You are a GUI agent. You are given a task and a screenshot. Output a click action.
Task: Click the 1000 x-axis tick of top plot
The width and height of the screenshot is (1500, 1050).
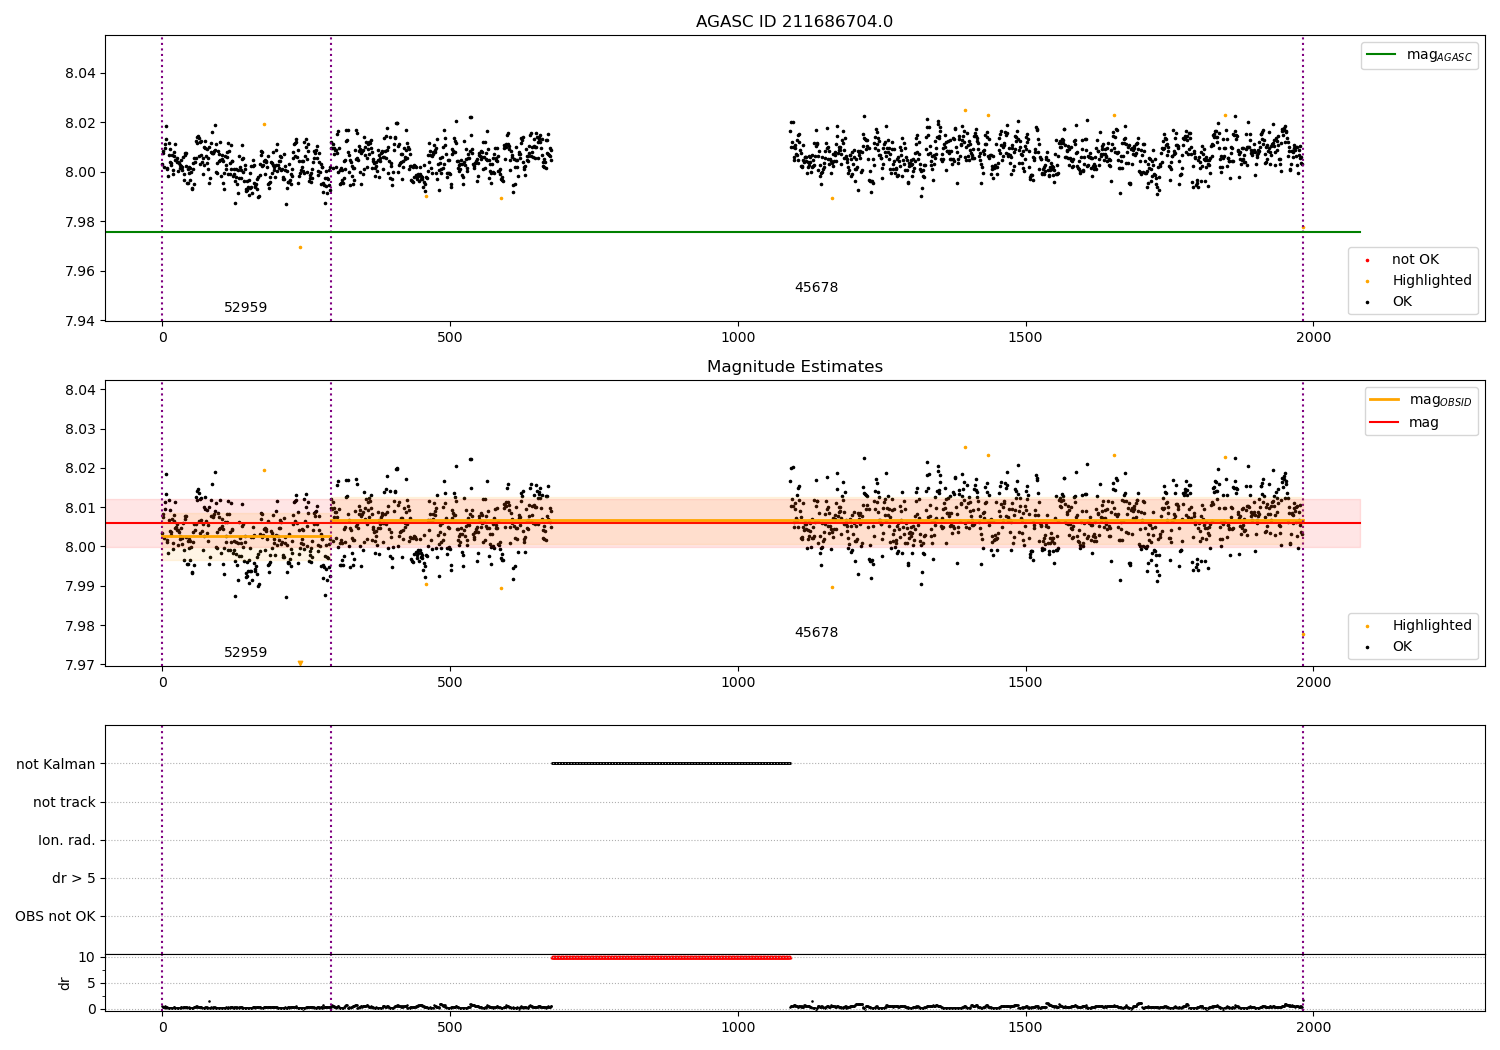tap(738, 337)
